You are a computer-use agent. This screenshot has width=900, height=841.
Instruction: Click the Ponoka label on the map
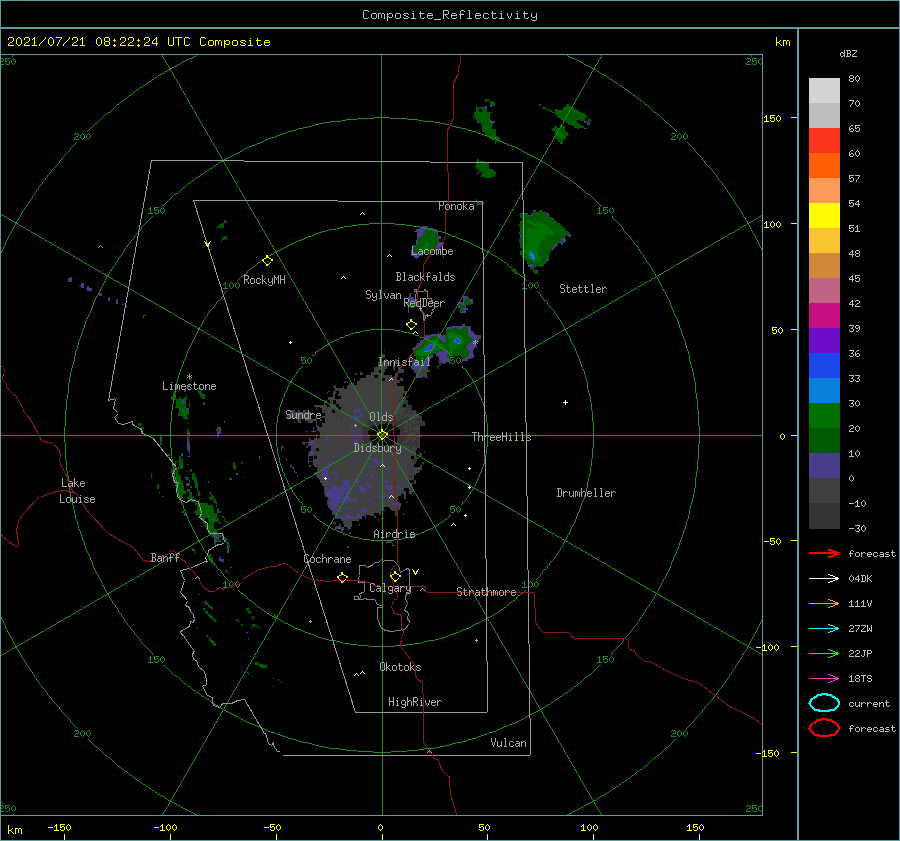coord(456,206)
